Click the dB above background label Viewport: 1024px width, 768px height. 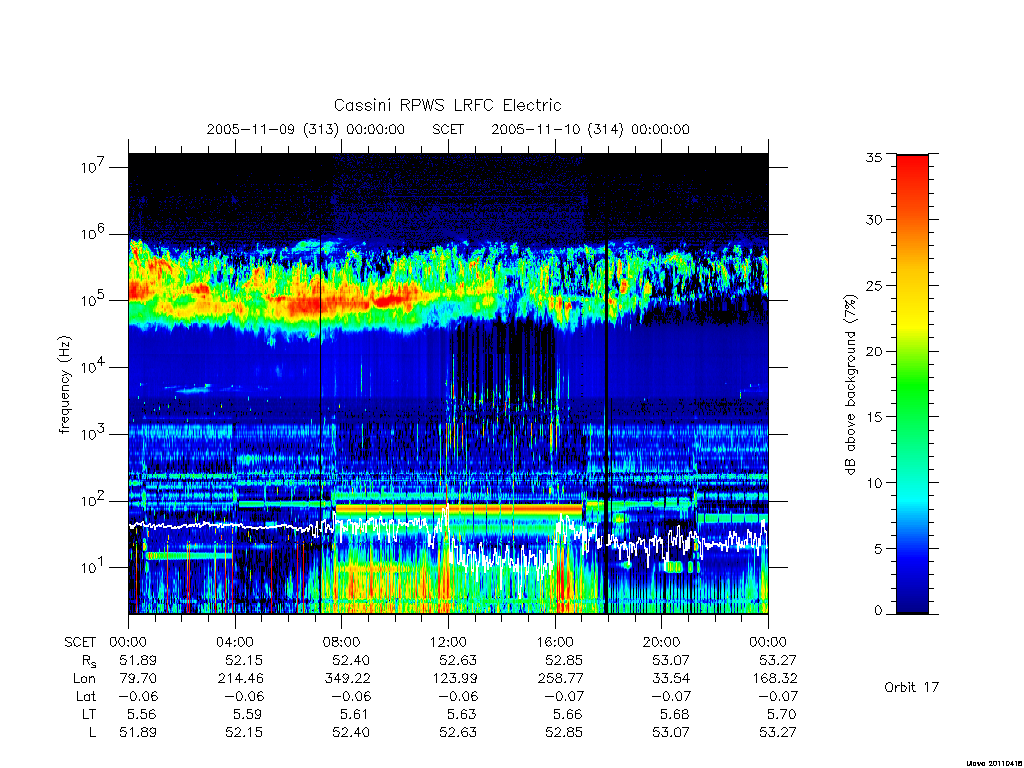pyautogui.click(x=850, y=384)
